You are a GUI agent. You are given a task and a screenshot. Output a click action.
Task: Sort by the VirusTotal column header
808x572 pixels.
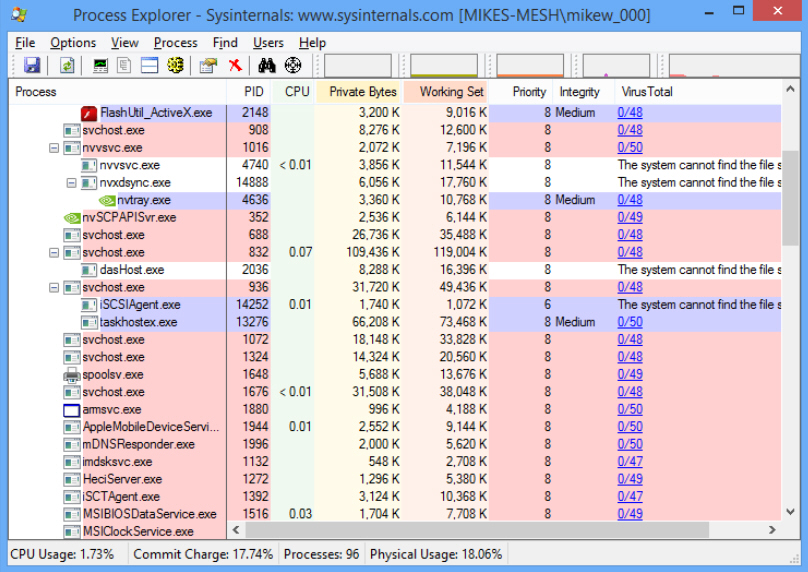pos(698,92)
